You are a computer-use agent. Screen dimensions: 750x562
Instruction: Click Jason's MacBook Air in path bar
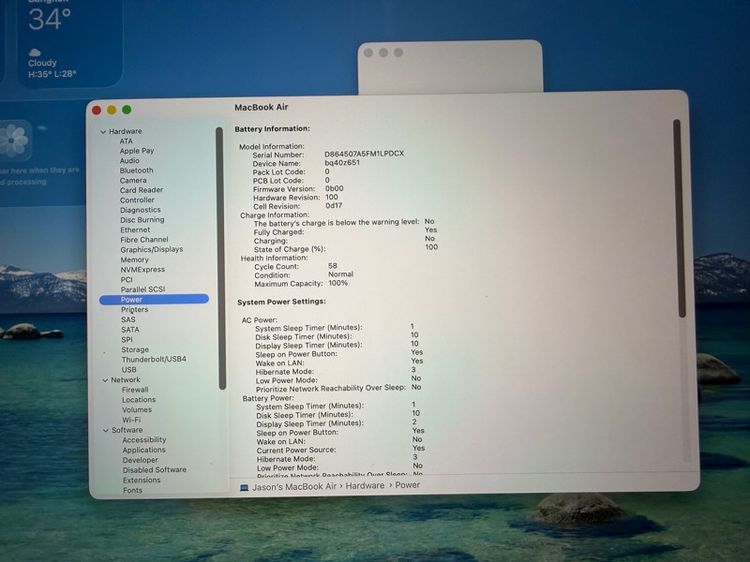coord(295,486)
